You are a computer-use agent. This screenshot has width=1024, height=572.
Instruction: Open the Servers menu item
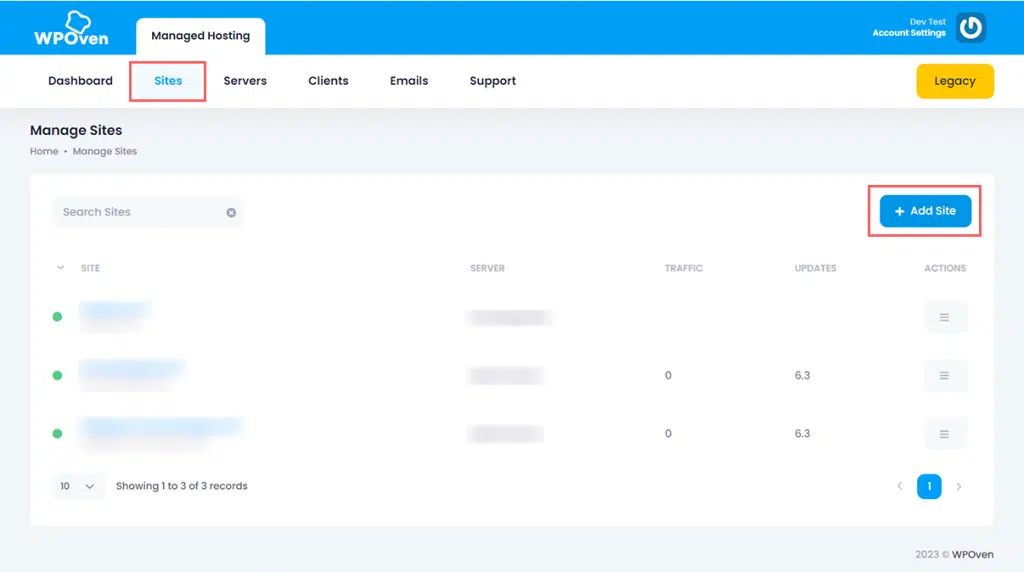245,81
